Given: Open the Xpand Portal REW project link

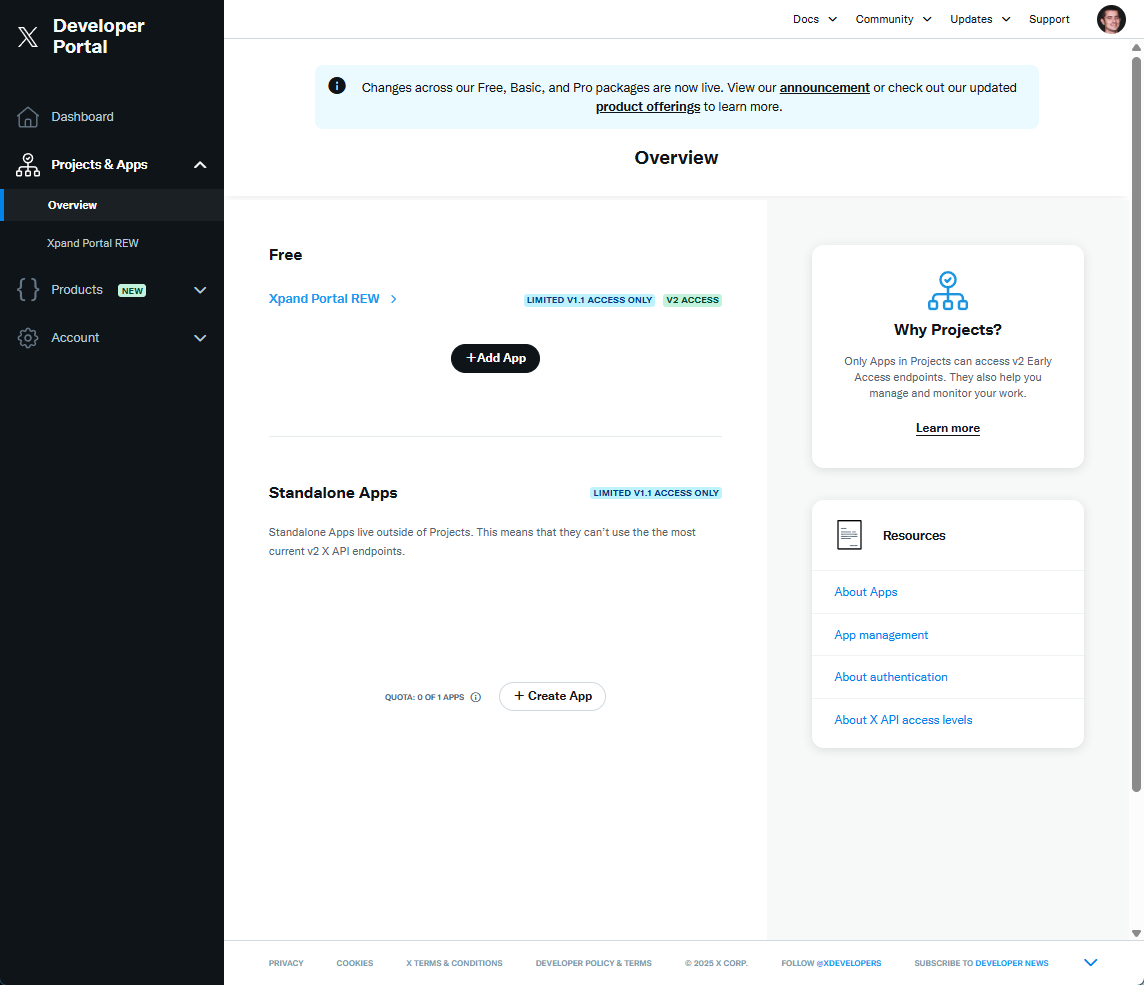Looking at the screenshot, I should click(x=324, y=298).
